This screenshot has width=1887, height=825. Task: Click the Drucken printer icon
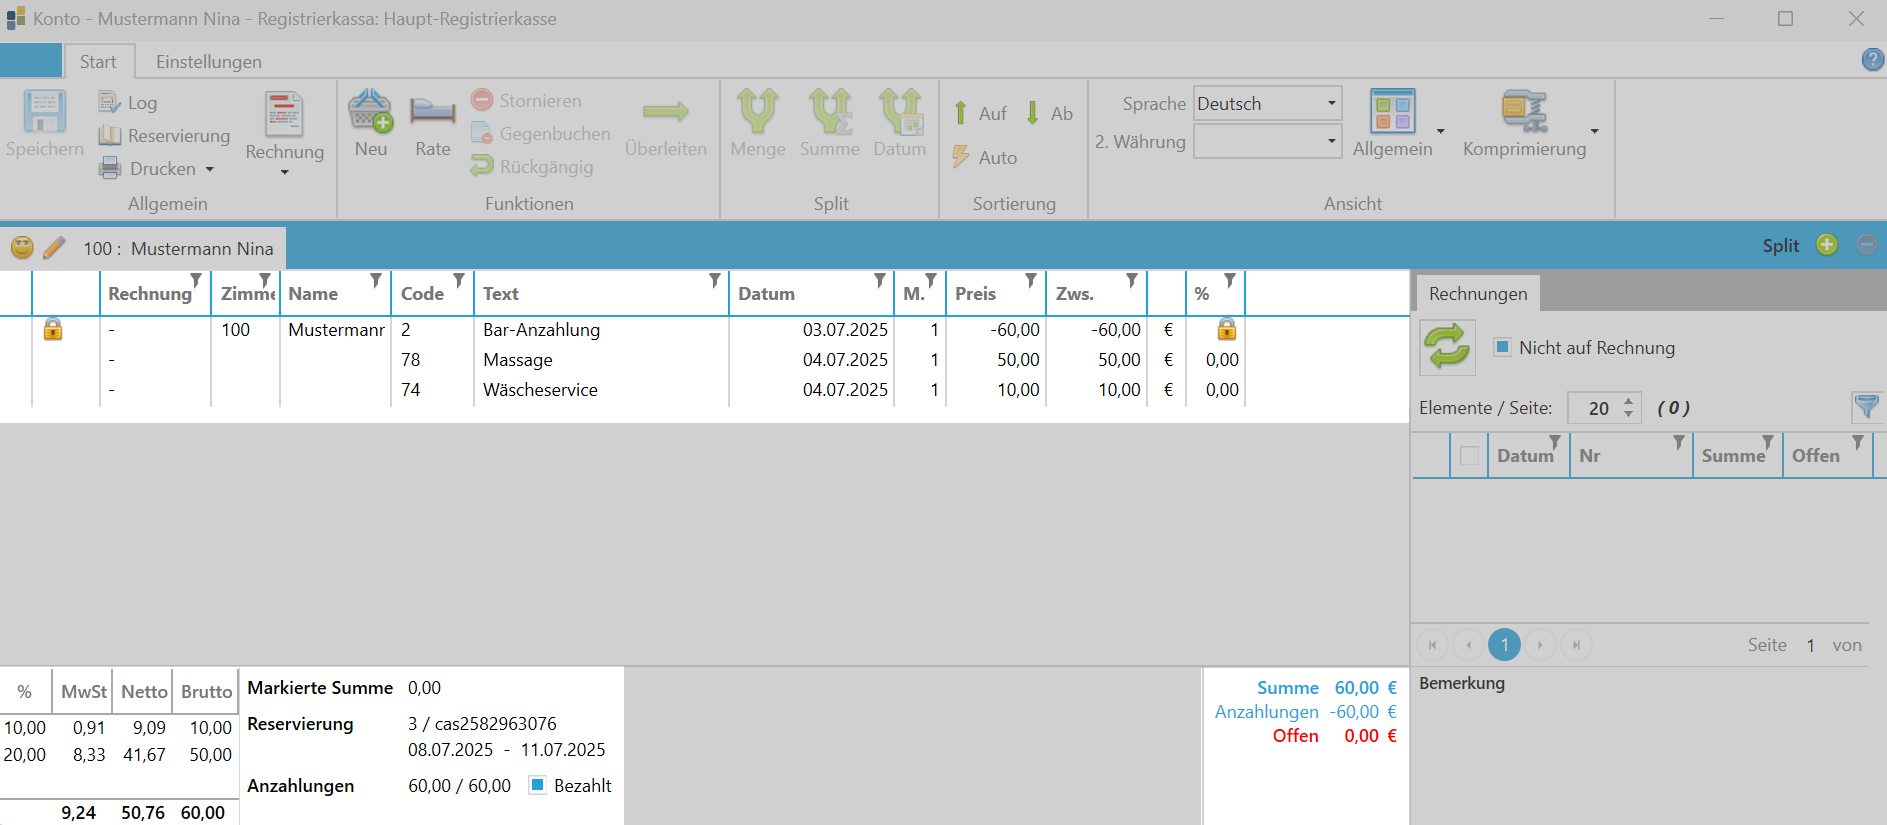point(110,168)
